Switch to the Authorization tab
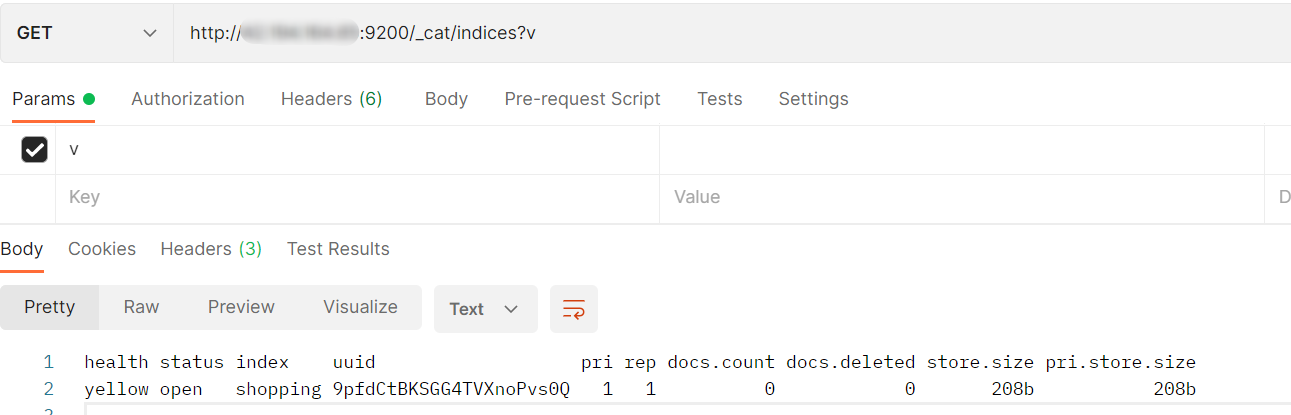 188,99
